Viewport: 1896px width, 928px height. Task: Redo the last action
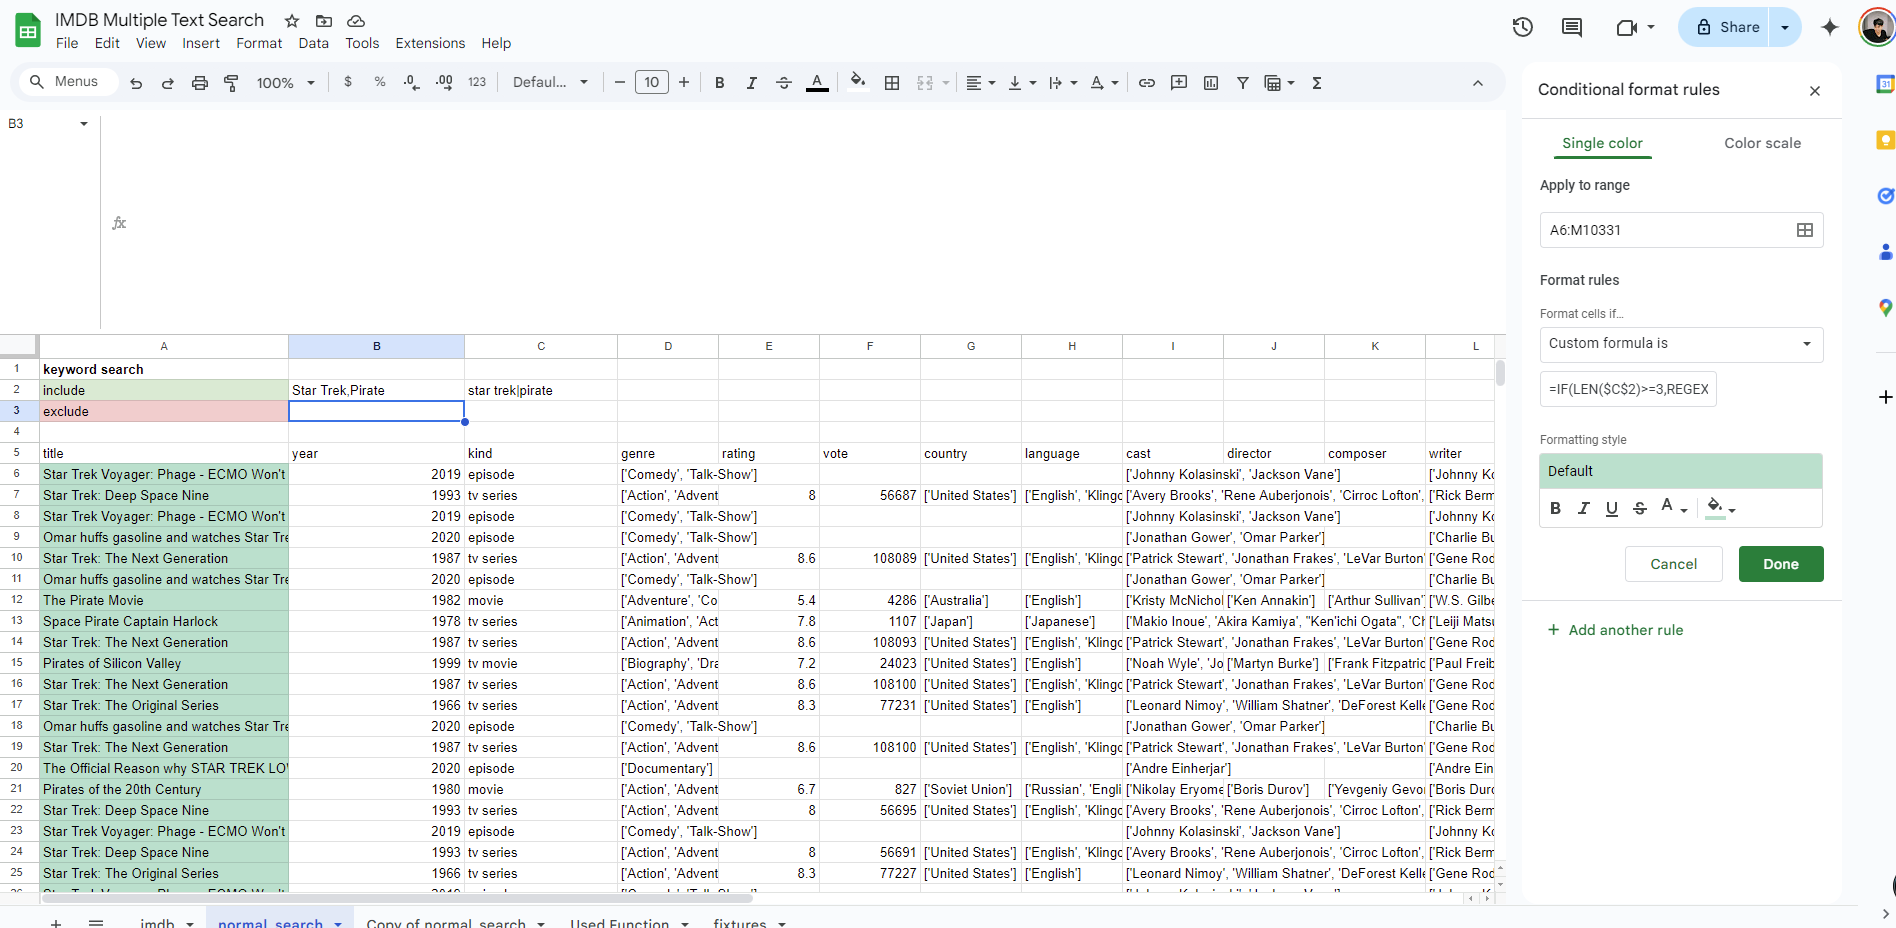[168, 83]
